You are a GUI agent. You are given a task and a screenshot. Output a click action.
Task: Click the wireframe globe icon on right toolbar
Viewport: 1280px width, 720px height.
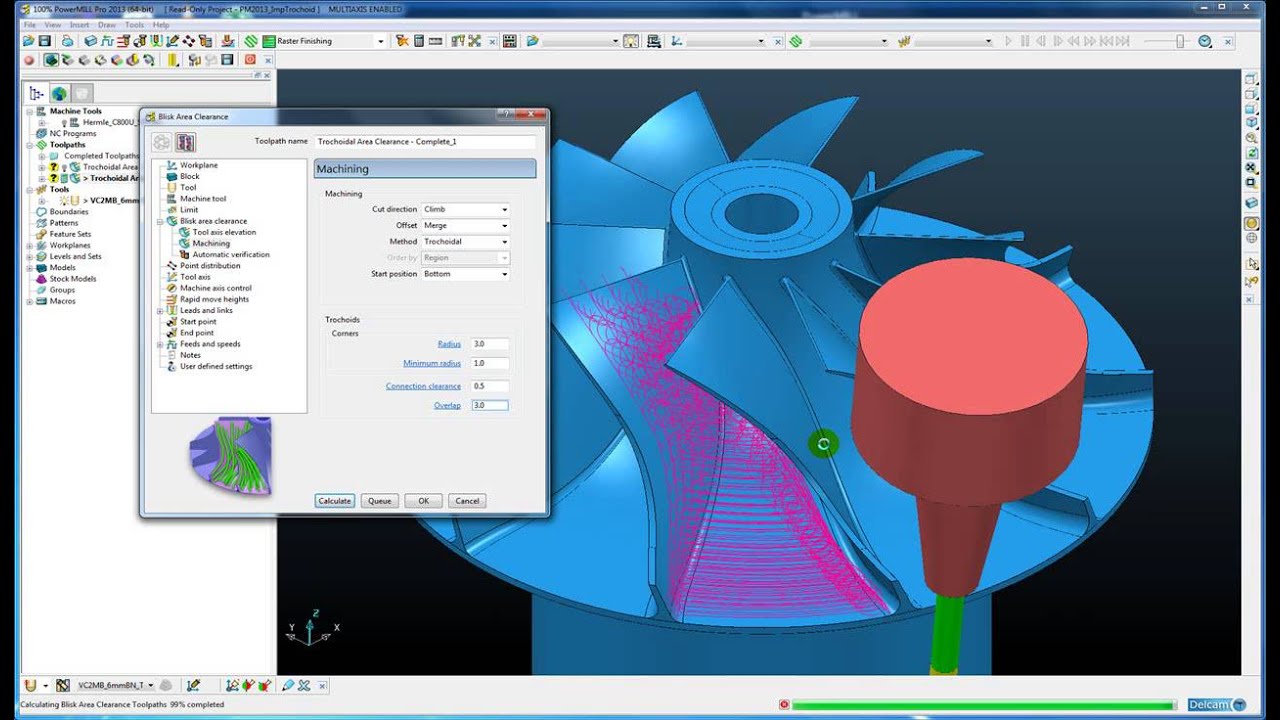[1252, 238]
